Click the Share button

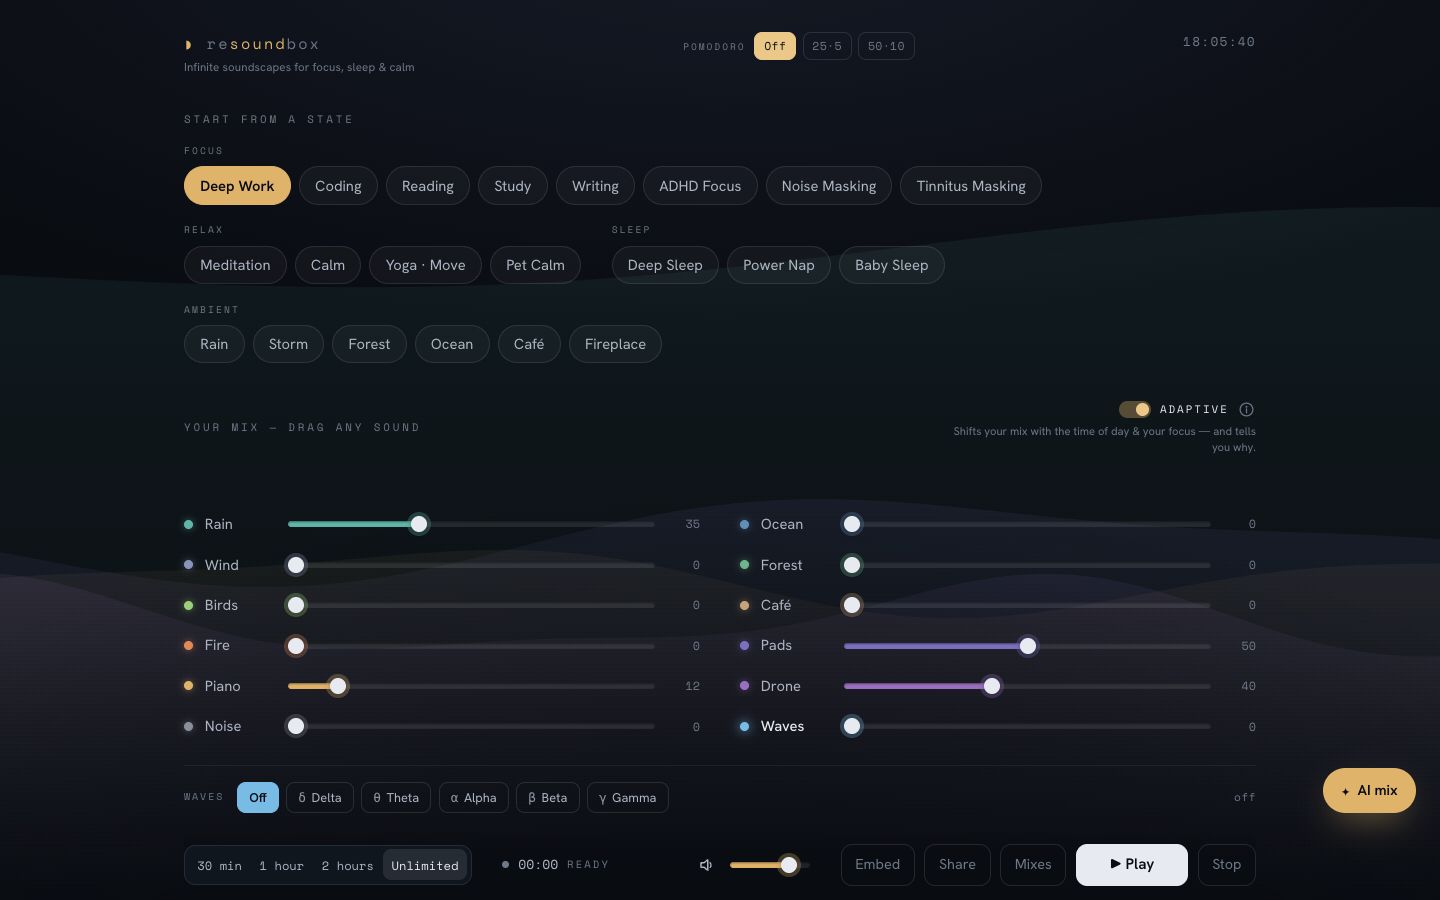click(957, 865)
